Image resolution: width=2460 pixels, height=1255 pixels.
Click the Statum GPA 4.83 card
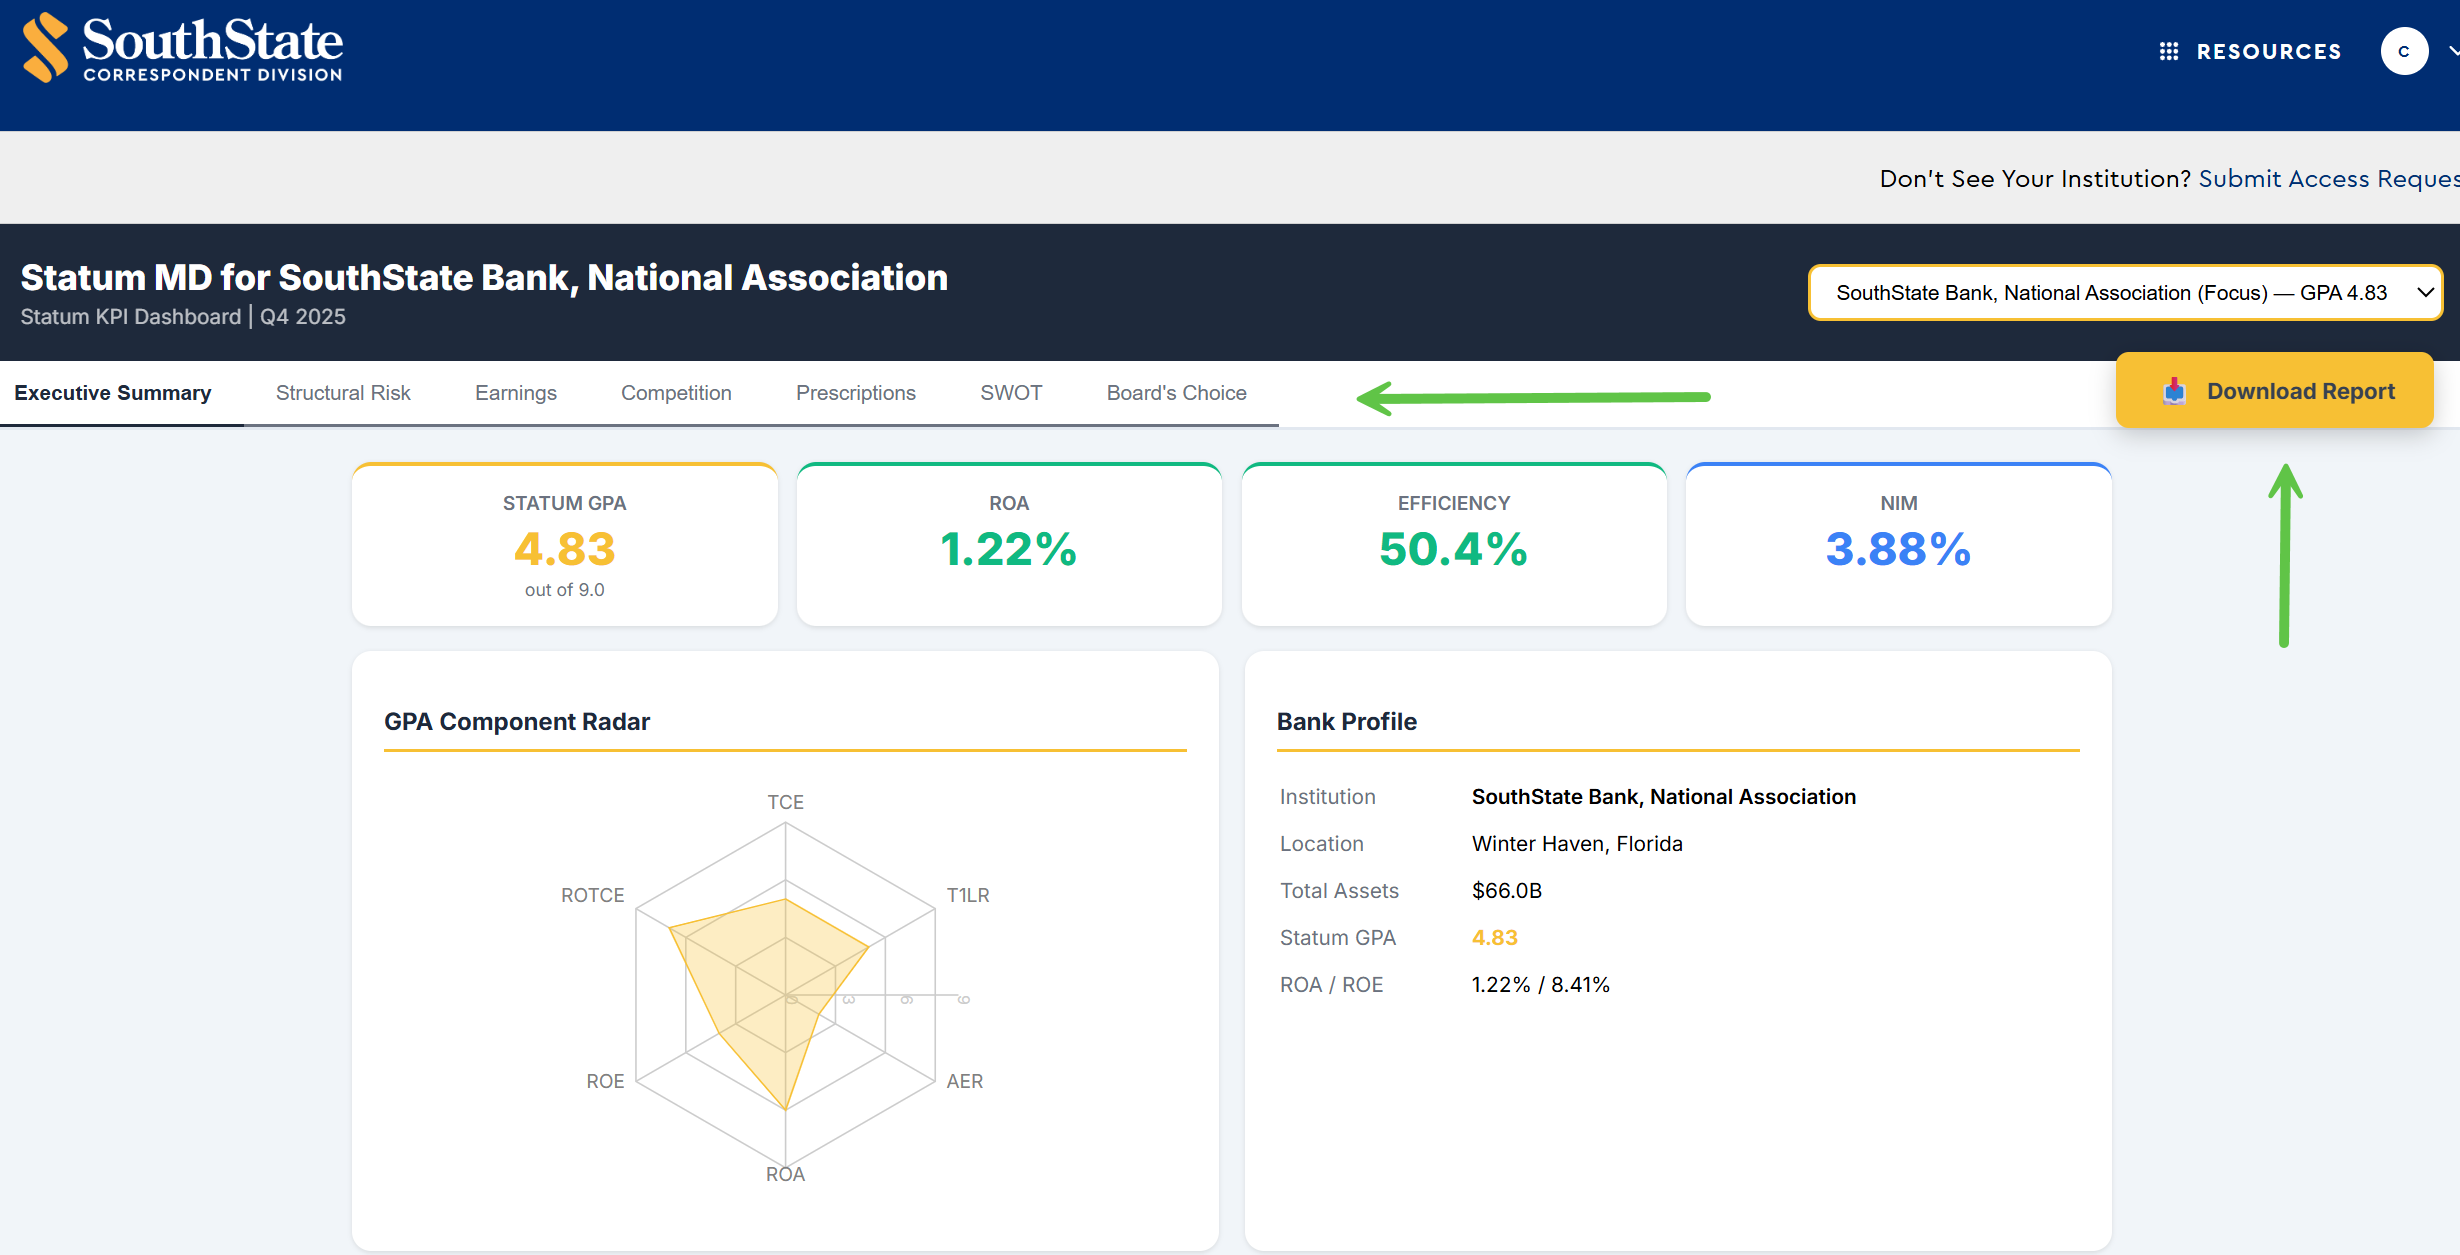[564, 546]
